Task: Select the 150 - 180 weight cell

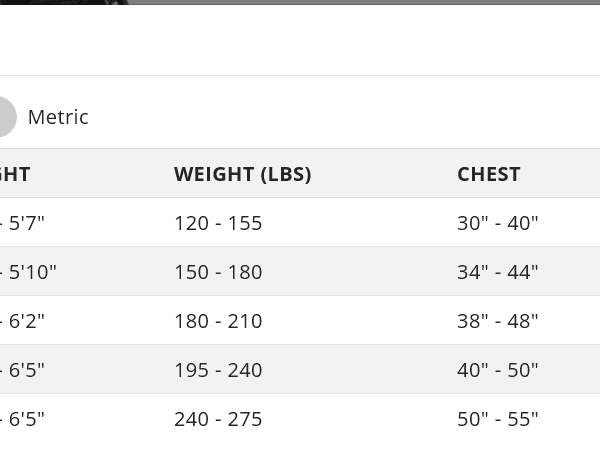Action: [218, 272]
